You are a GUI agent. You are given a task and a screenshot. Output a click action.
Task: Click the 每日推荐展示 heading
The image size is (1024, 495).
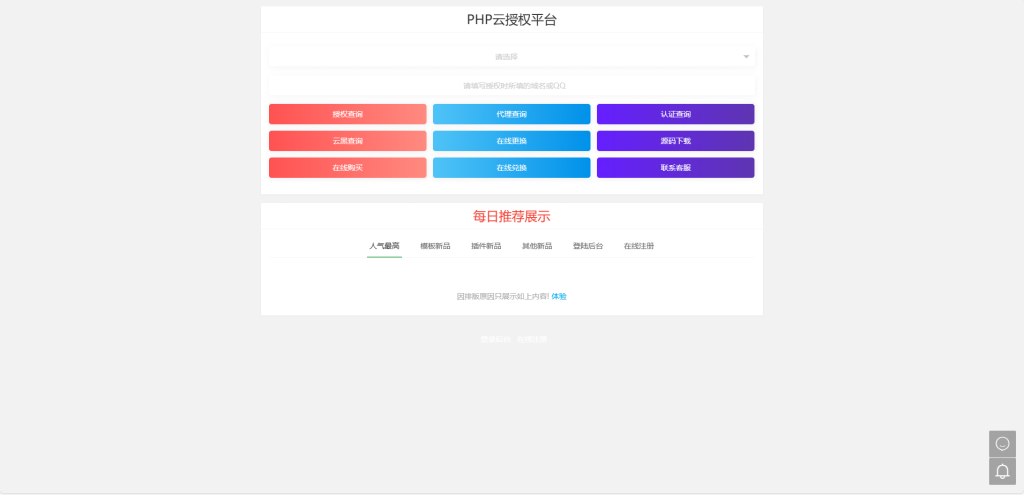pyautogui.click(x=511, y=216)
